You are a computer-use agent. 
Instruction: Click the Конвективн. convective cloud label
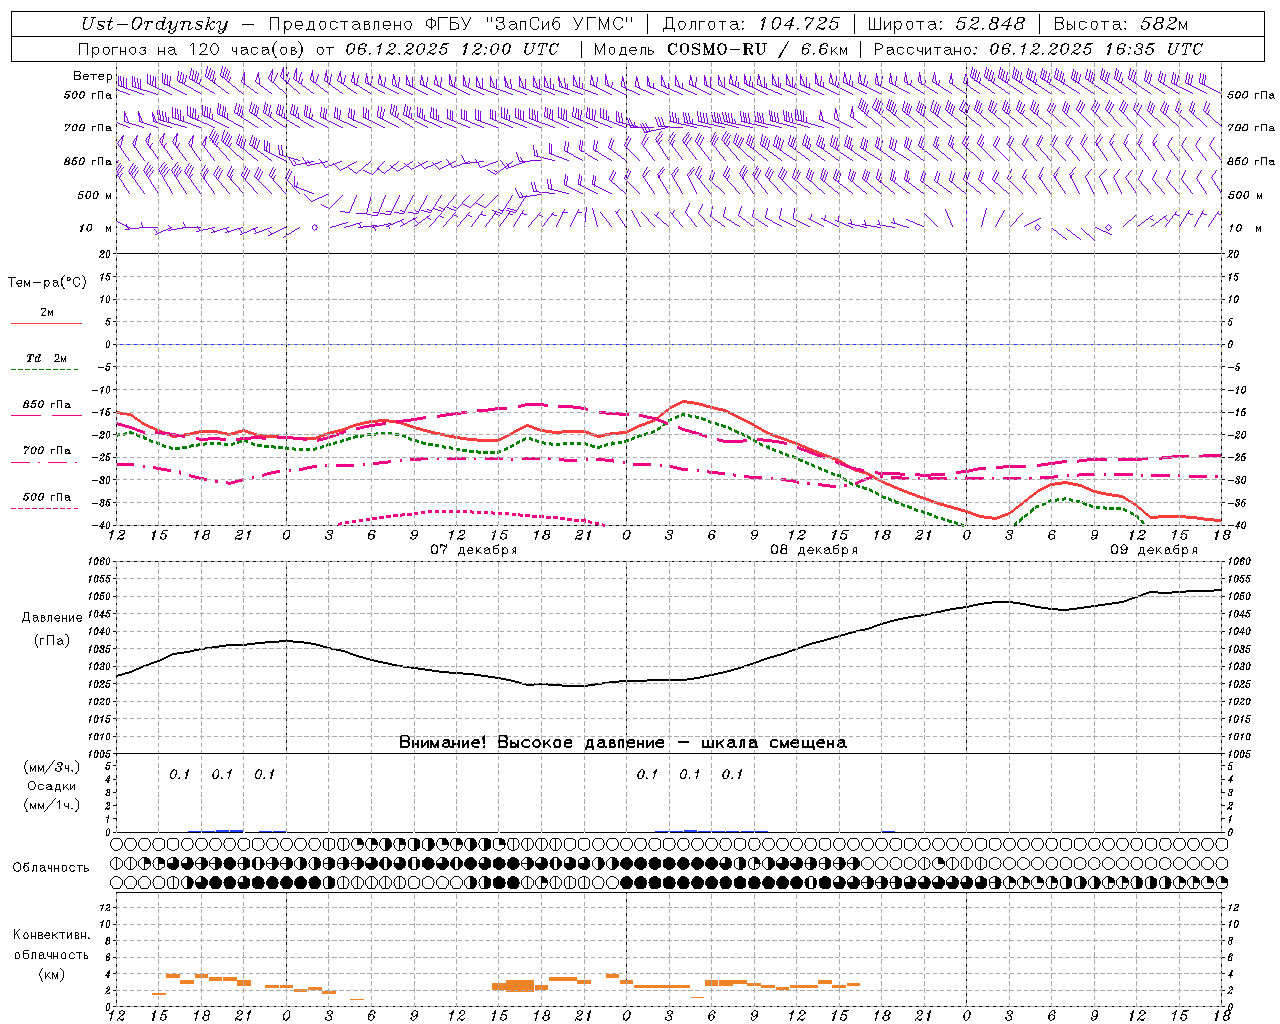click(x=51, y=935)
